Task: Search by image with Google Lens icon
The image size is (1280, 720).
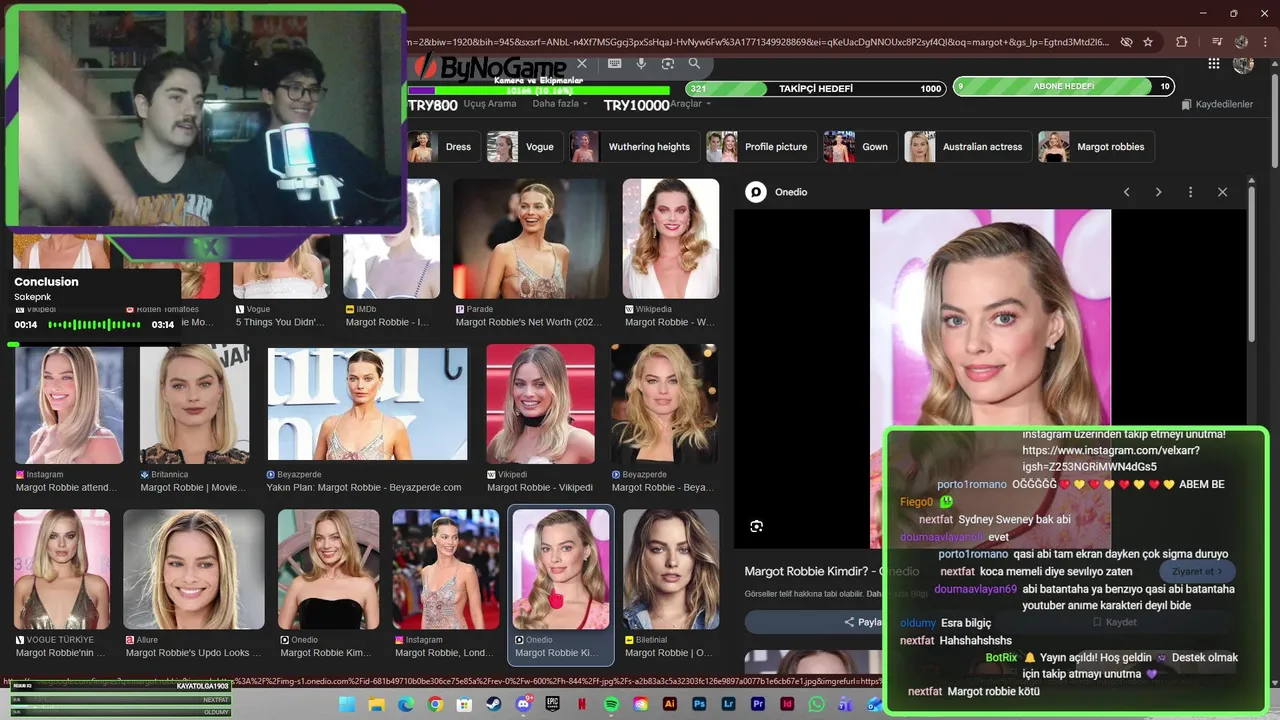Action: pos(668,64)
